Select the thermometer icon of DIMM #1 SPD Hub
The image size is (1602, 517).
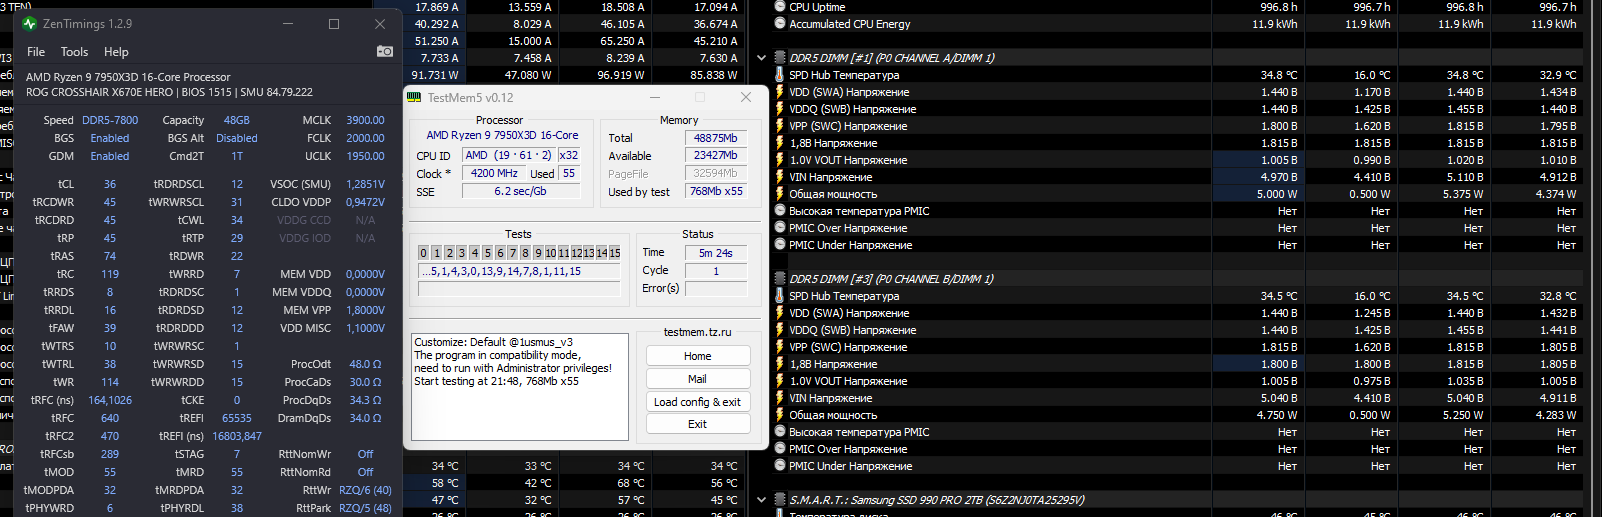coord(780,75)
